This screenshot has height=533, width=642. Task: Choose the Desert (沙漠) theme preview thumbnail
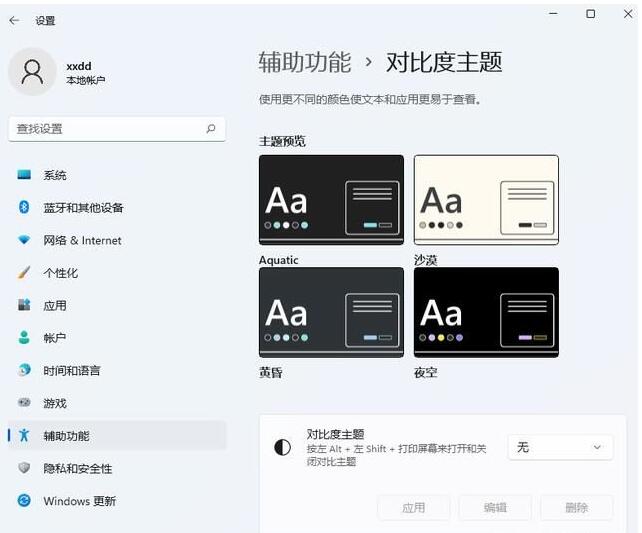tap(486, 200)
